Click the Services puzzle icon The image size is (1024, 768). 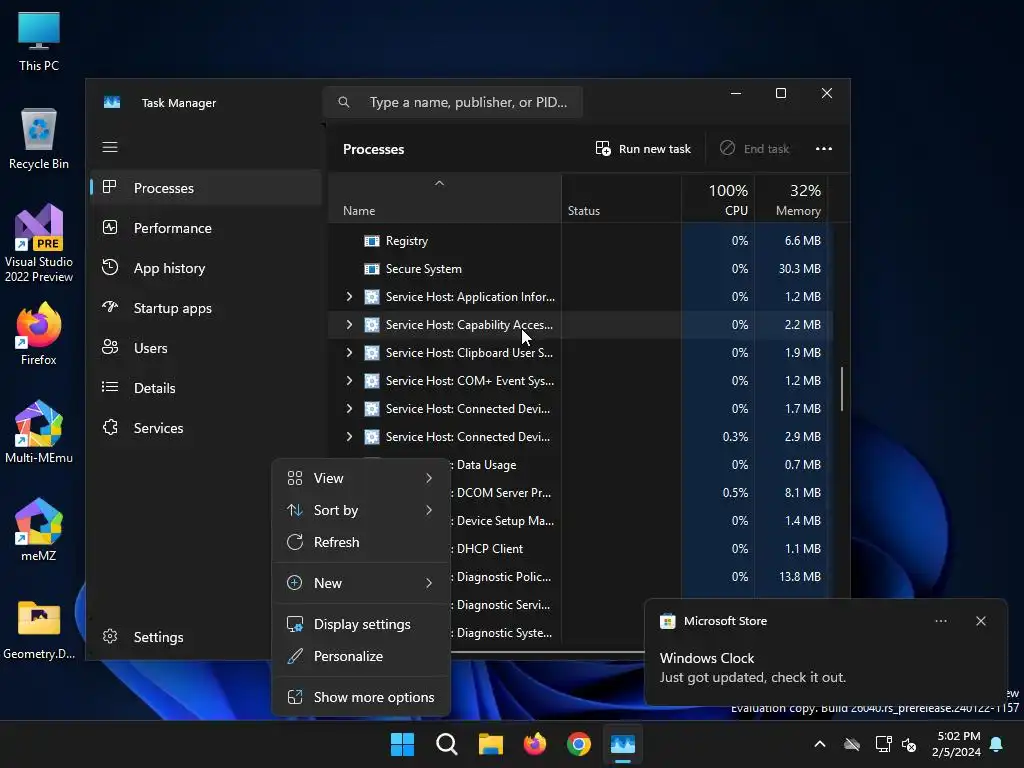point(110,427)
